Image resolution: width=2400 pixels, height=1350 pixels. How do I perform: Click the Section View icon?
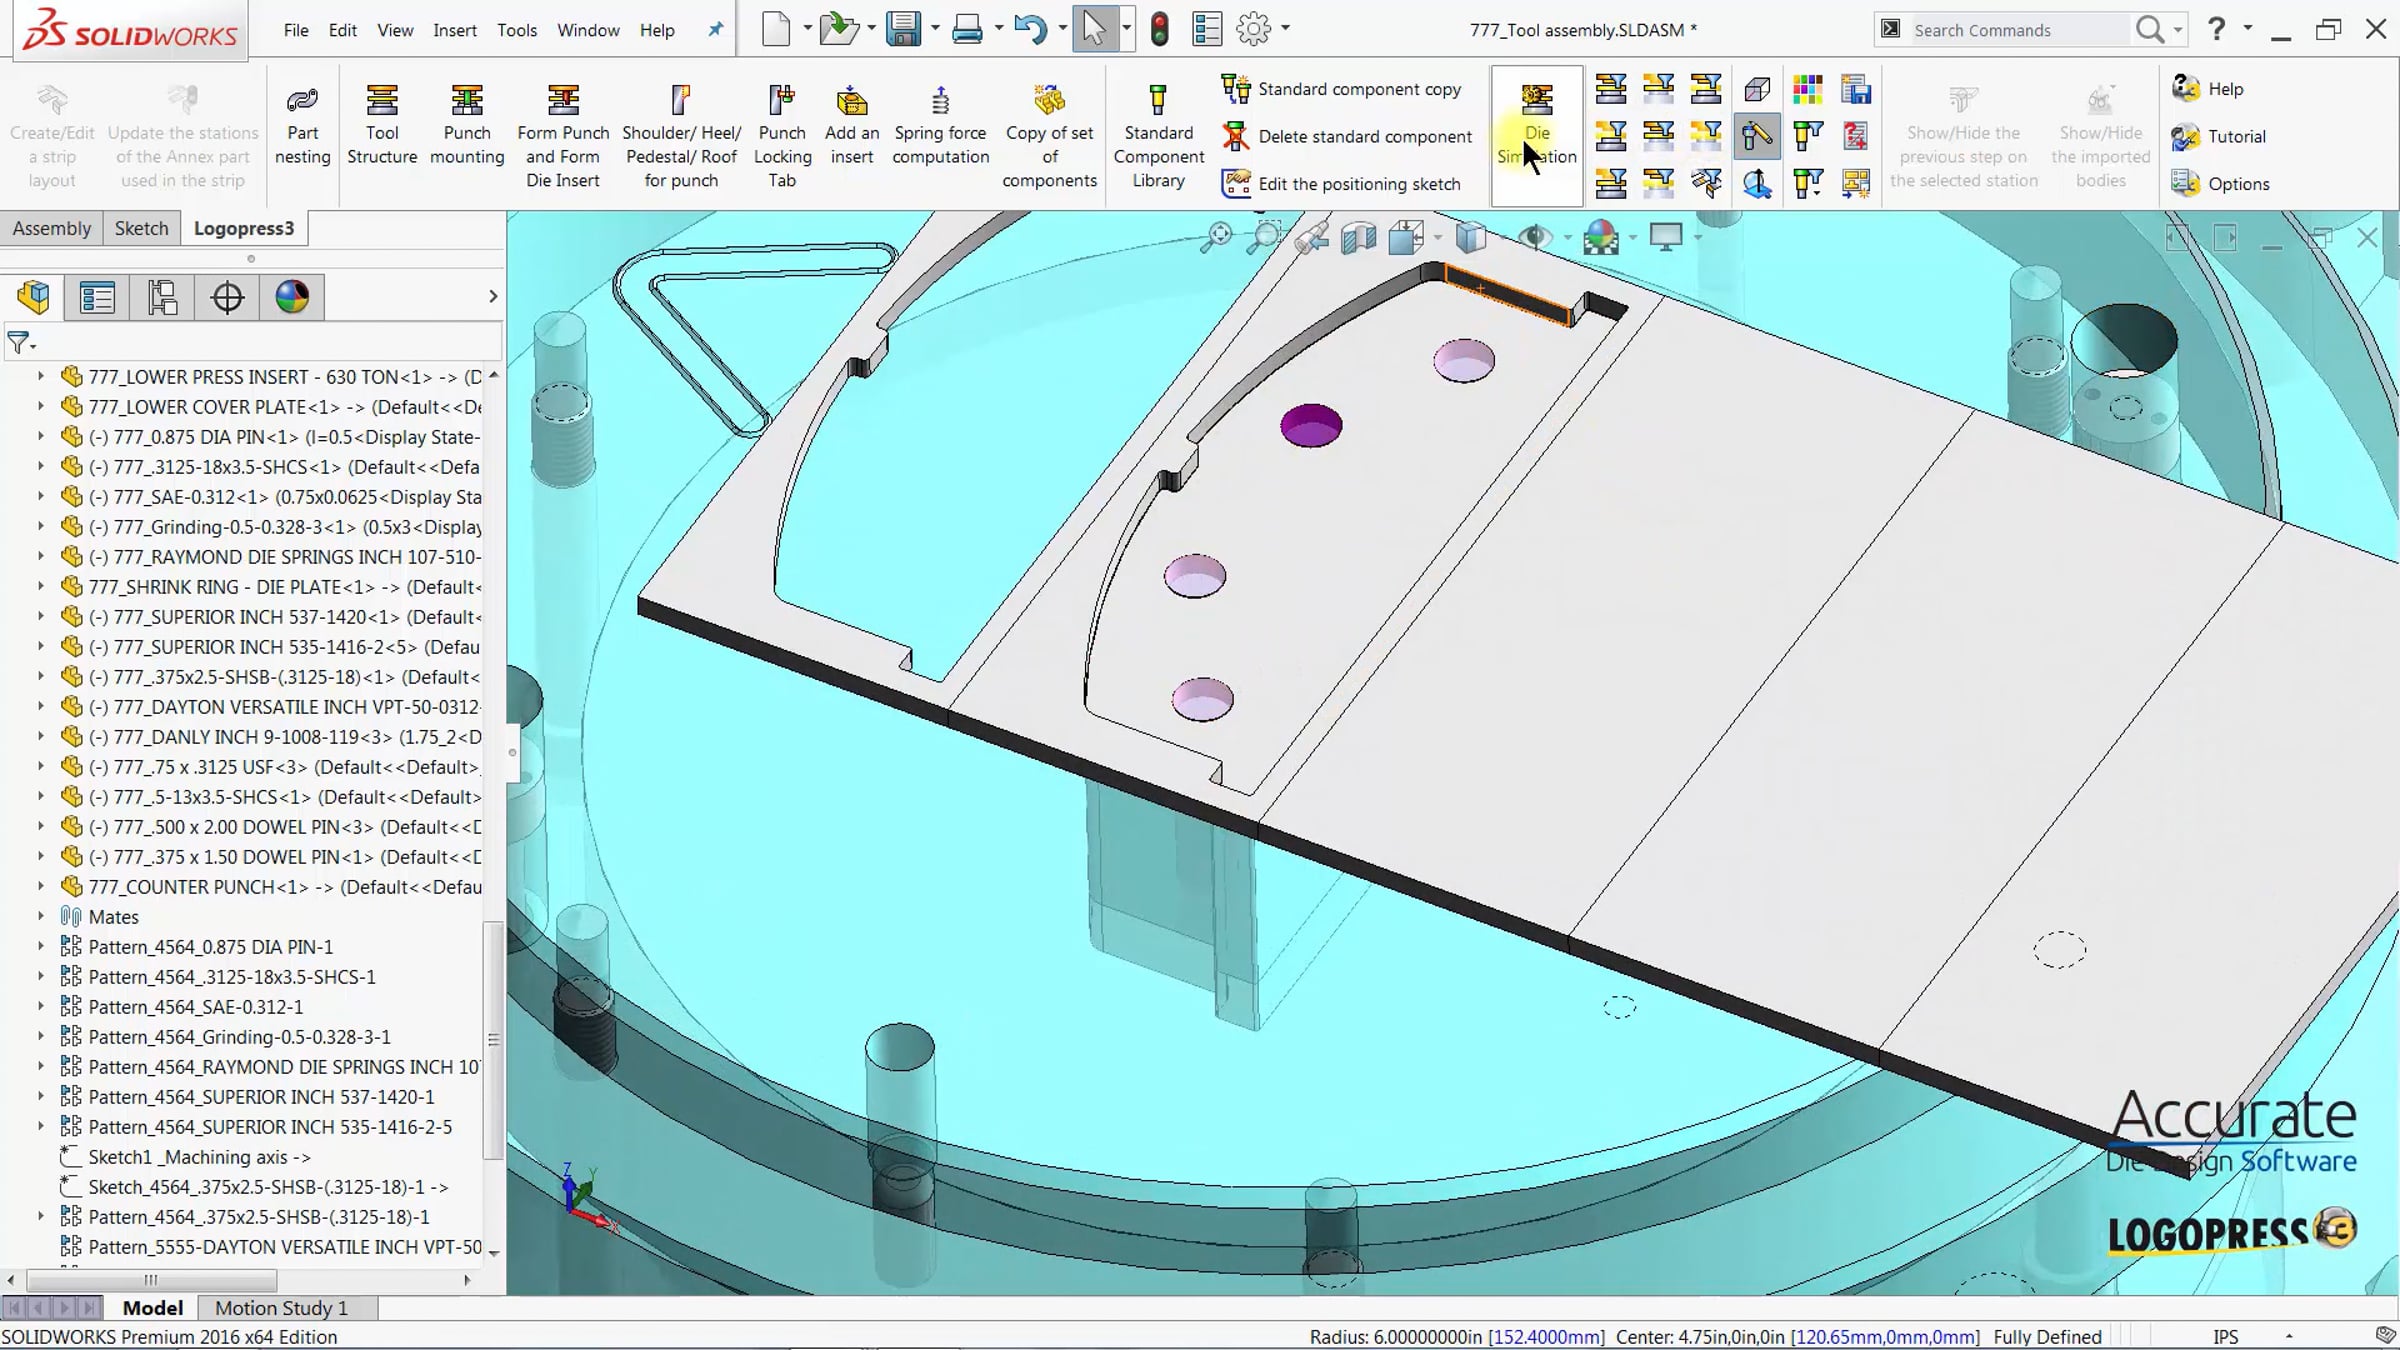click(x=1359, y=237)
